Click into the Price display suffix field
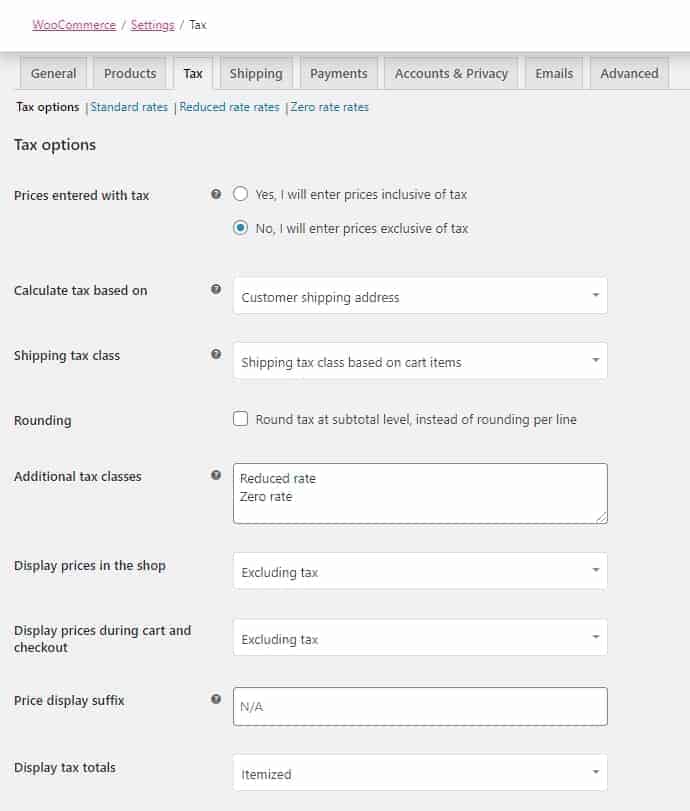This screenshot has width=690, height=811. [420, 707]
